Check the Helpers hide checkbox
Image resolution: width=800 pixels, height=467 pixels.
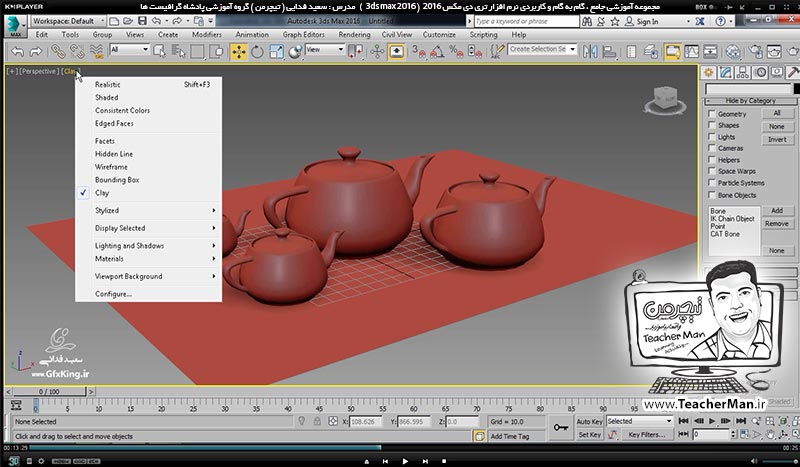click(x=711, y=159)
